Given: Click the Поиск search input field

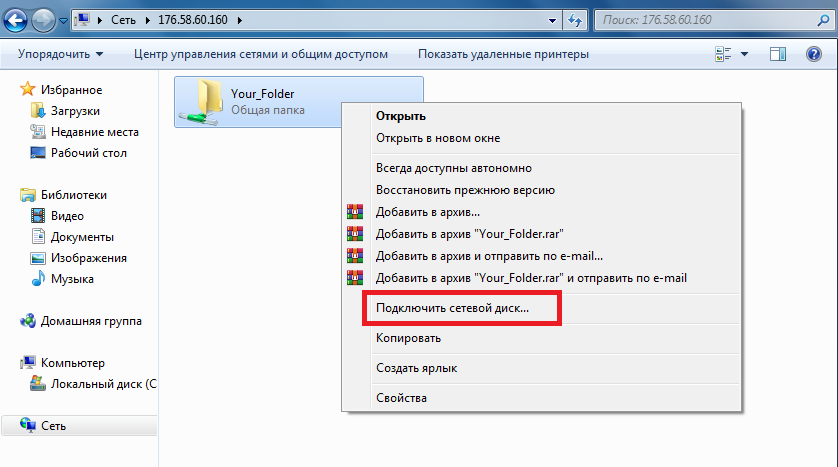Looking at the screenshot, I should (x=705, y=20).
